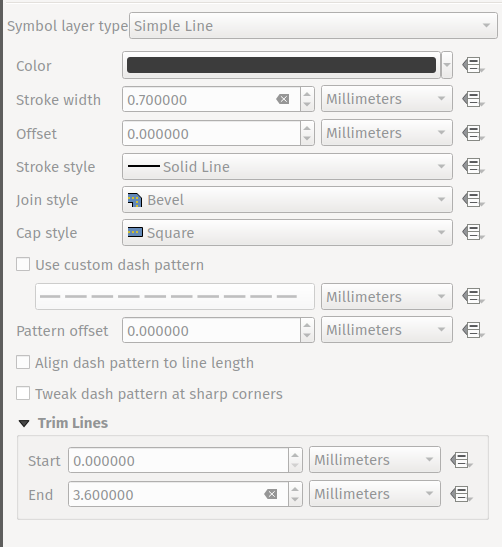Collapse the Trim Lines section
The height and width of the screenshot is (547, 502).
click(x=24, y=424)
